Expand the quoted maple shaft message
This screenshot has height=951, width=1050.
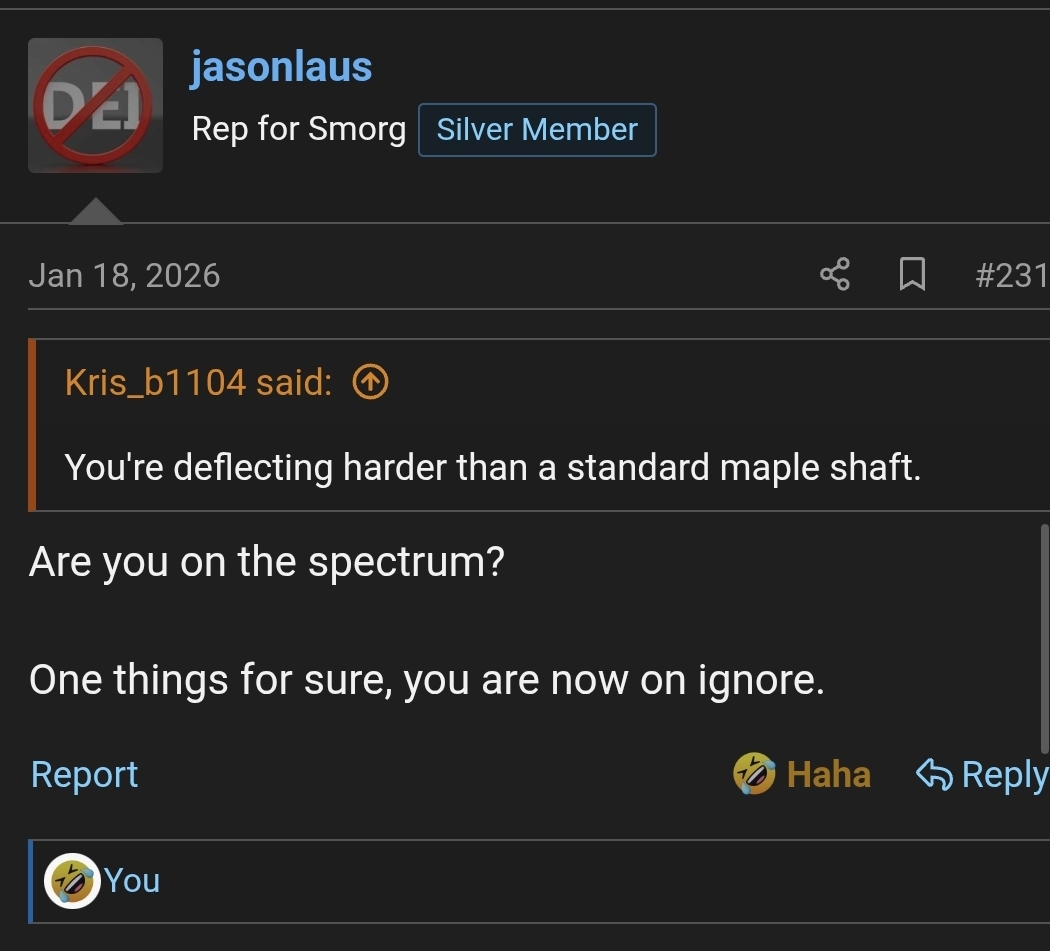(492, 467)
